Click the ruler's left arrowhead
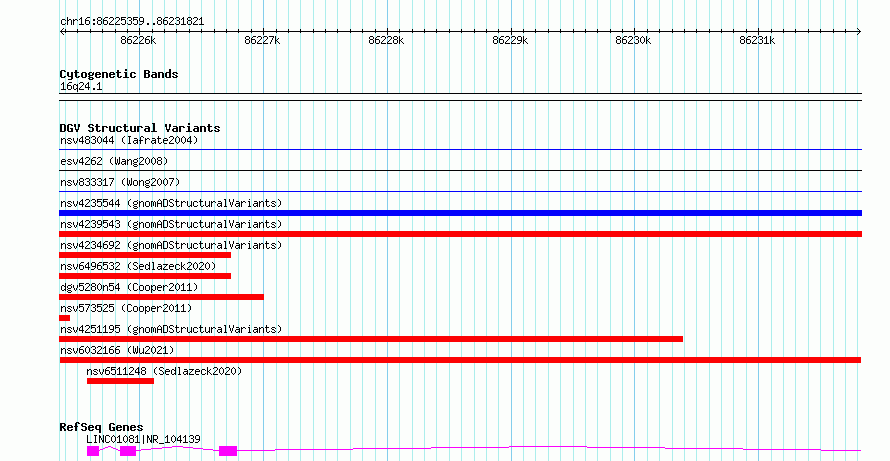Image resolution: width=890 pixels, height=461 pixels. (x=62, y=32)
